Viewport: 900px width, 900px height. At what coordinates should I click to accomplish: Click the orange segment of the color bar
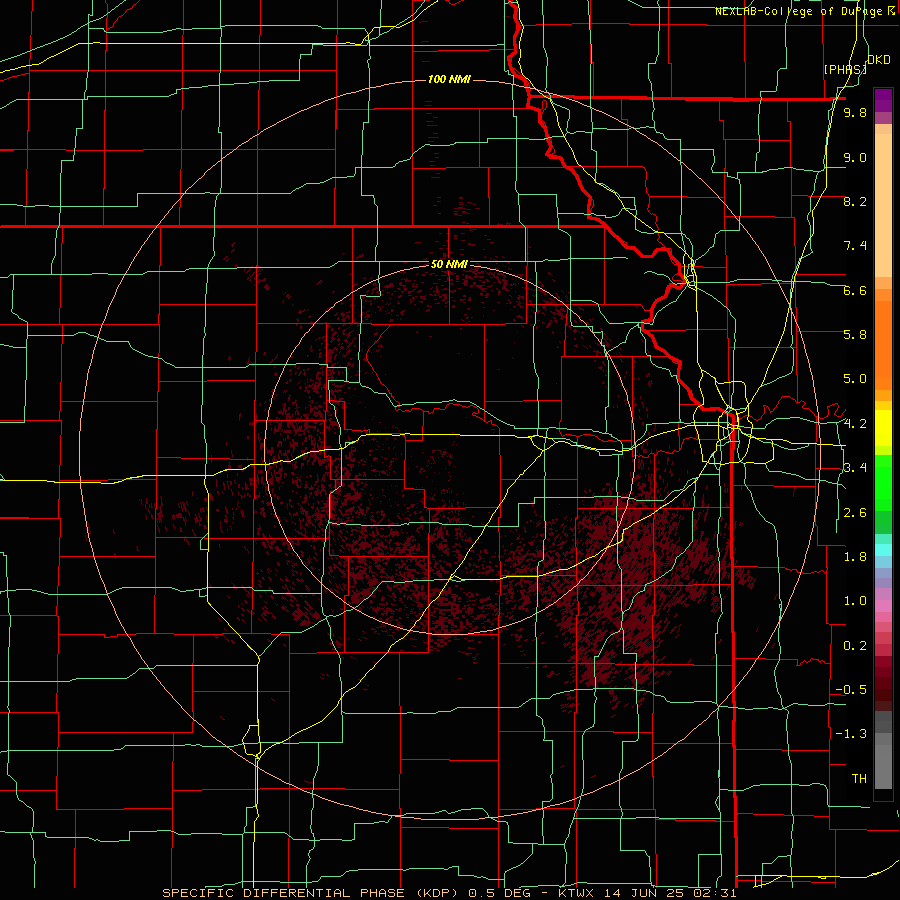tap(883, 346)
